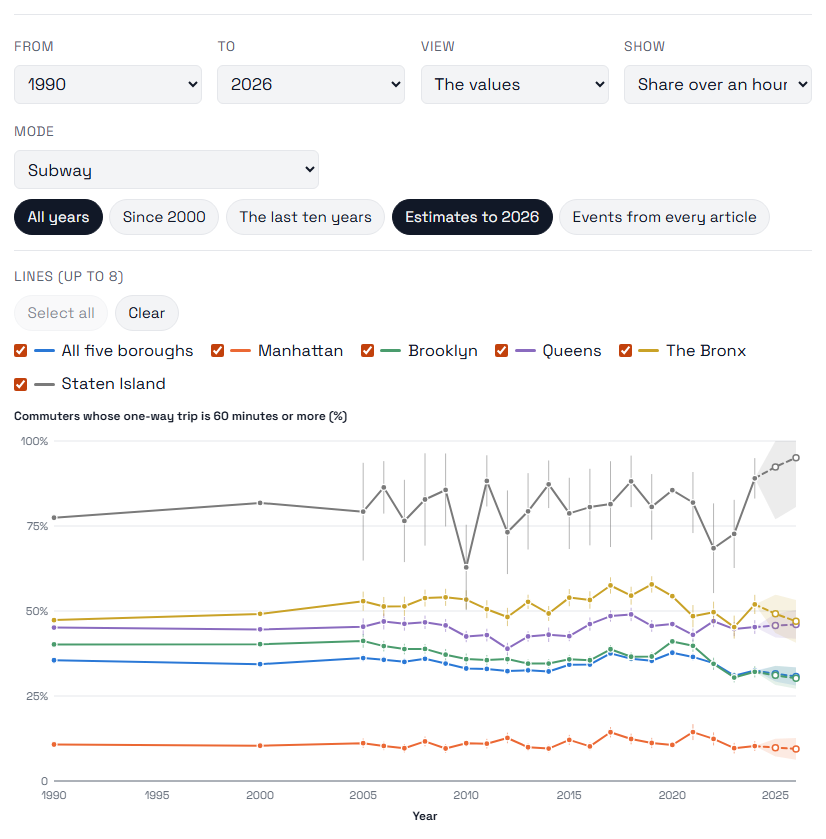Uncheck the Queens line checkbox

(x=501, y=350)
